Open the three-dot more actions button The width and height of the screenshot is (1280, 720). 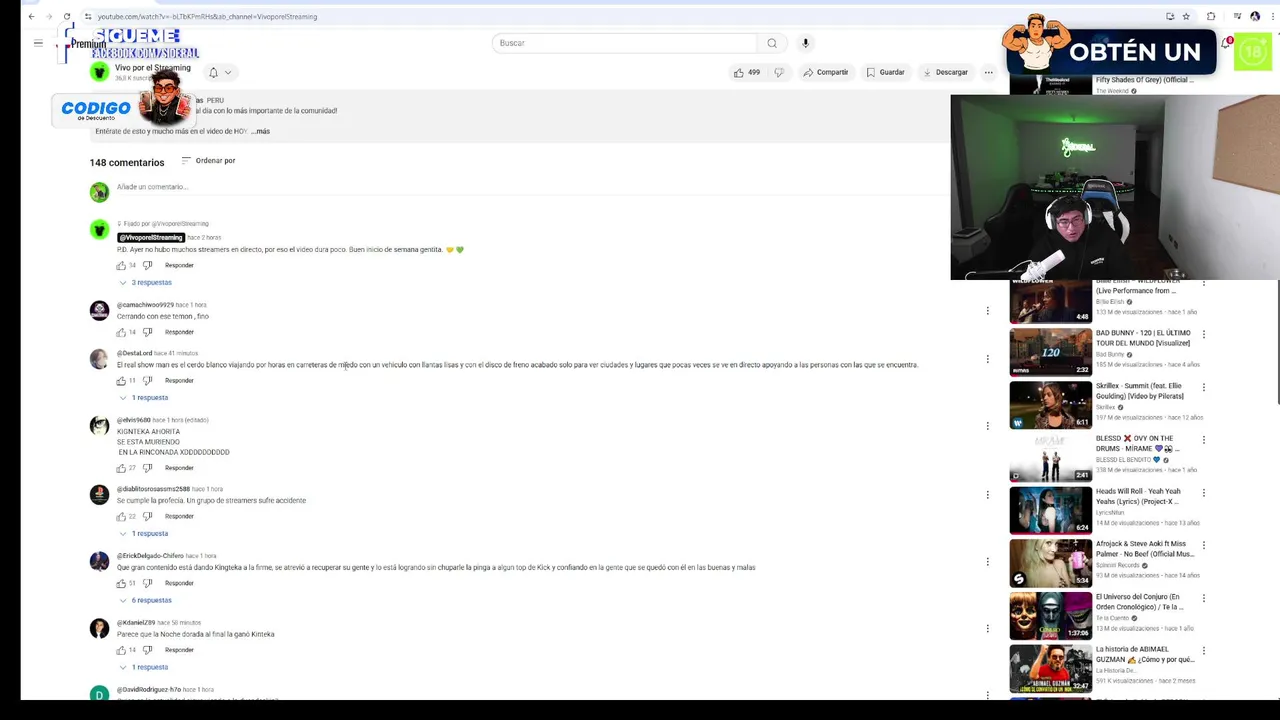point(988,72)
